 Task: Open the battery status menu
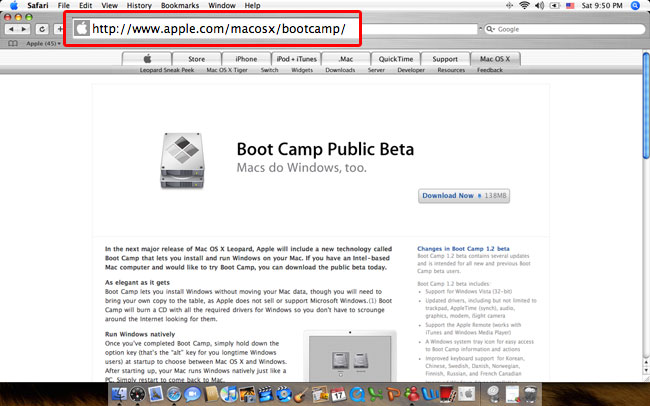click(x=555, y=5)
